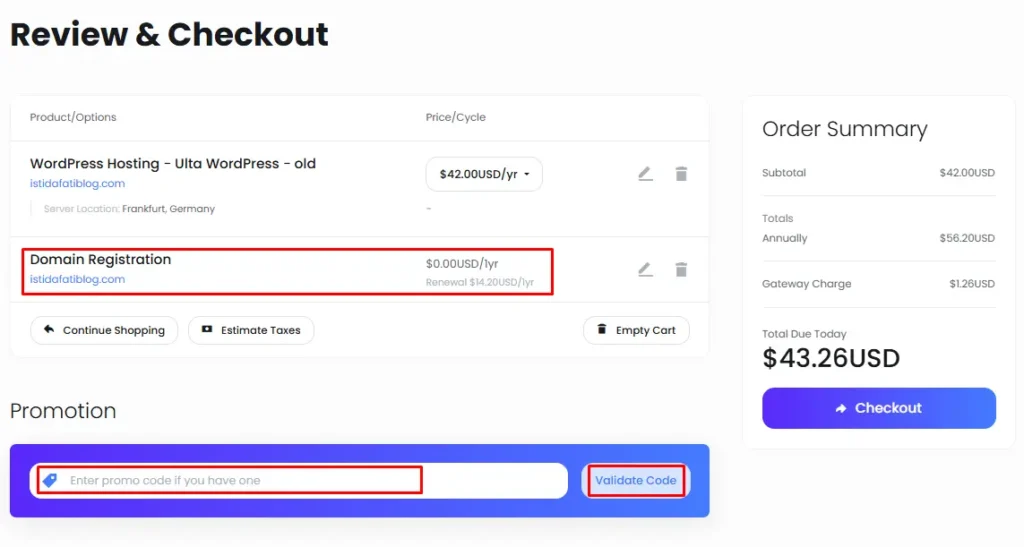Click the arrow icon on the Checkout button
Image resolution: width=1024 pixels, height=547 pixels.
pos(841,408)
